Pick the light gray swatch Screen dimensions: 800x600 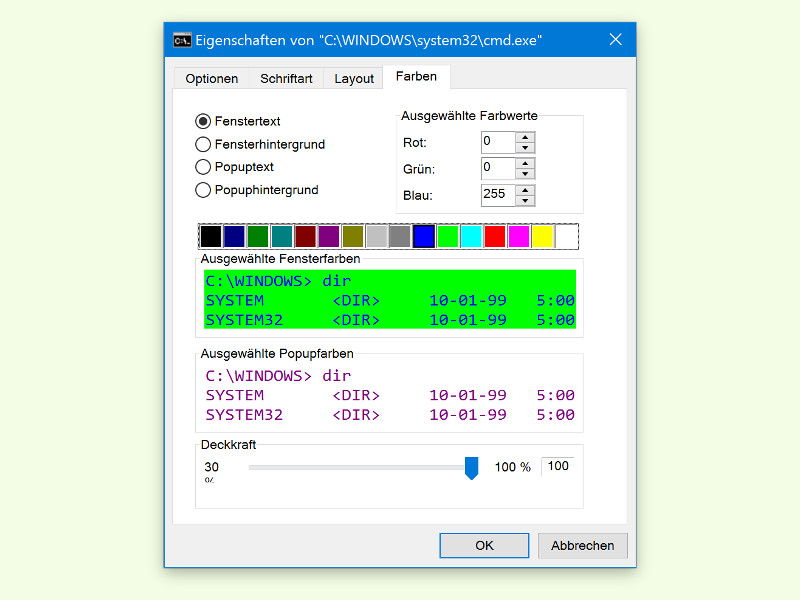click(x=377, y=237)
